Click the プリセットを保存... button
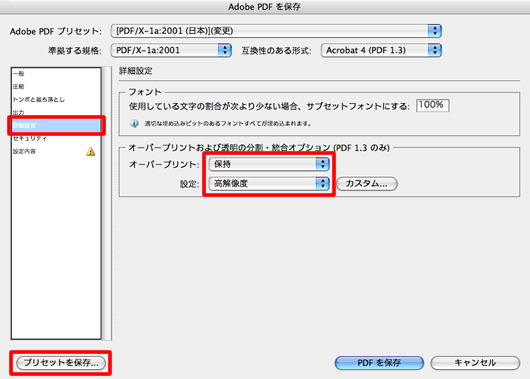530x379 pixels. click(x=61, y=363)
